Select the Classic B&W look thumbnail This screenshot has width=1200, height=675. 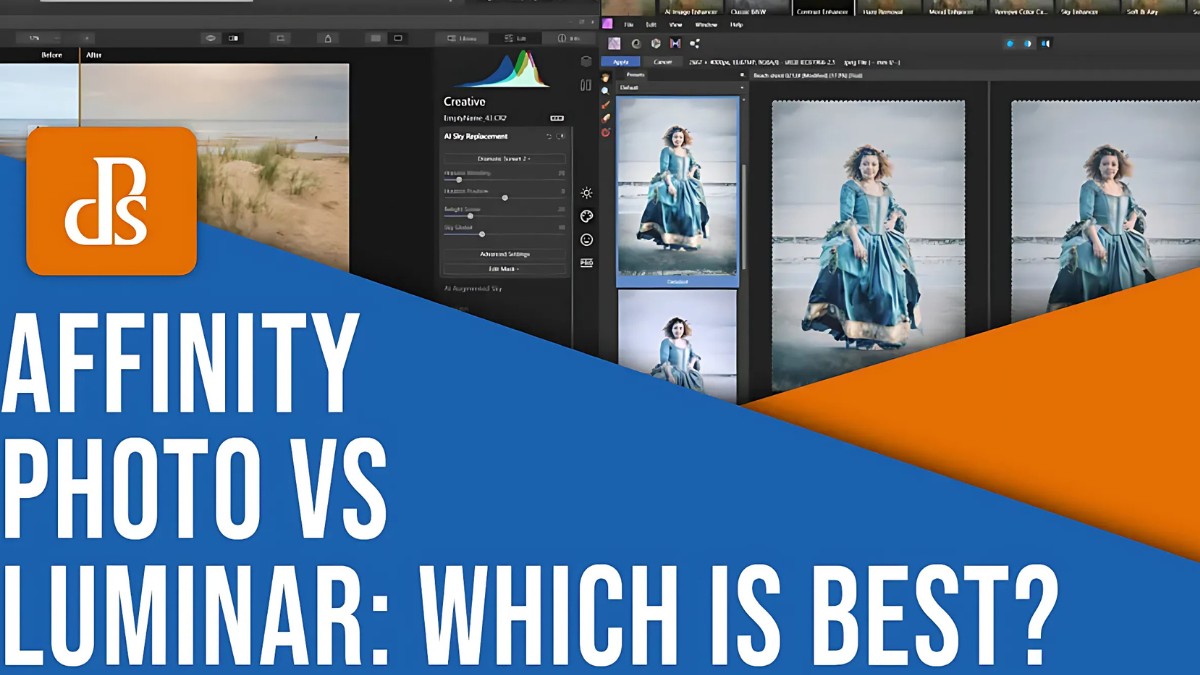point(758,7)
